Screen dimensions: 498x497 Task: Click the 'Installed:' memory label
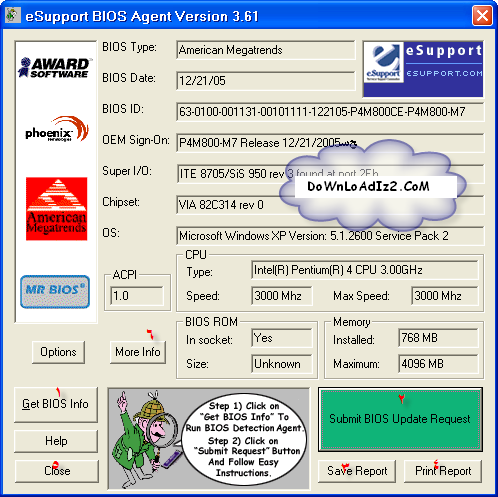[x=354, y=340]
